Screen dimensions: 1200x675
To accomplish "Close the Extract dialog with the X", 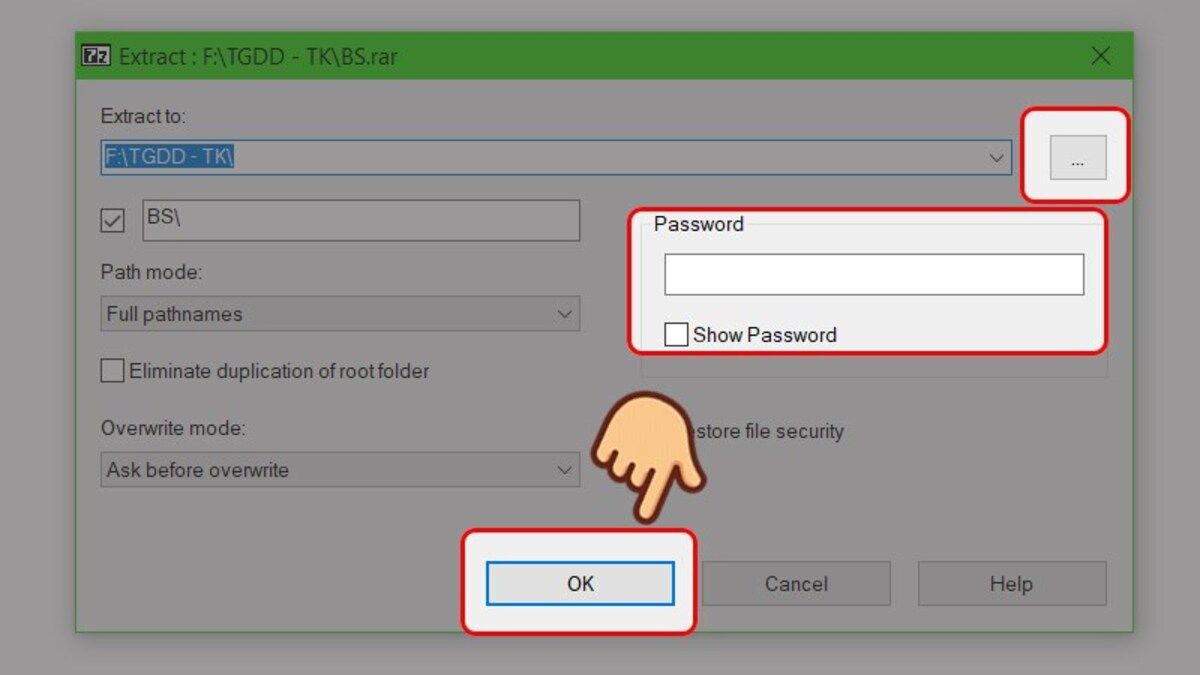I will pyautogui.click(x=1101, y=56).
